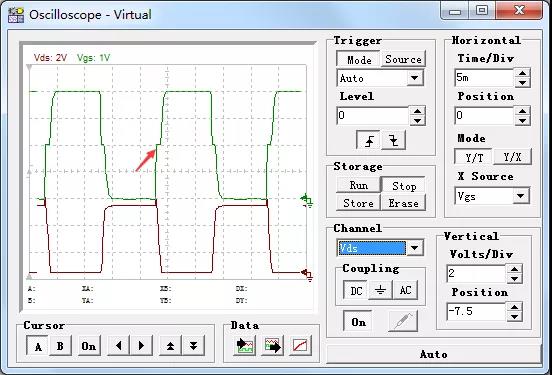Screen dimensions: 552x375
Task: Select AC coupling
Action: click(405, 290)
